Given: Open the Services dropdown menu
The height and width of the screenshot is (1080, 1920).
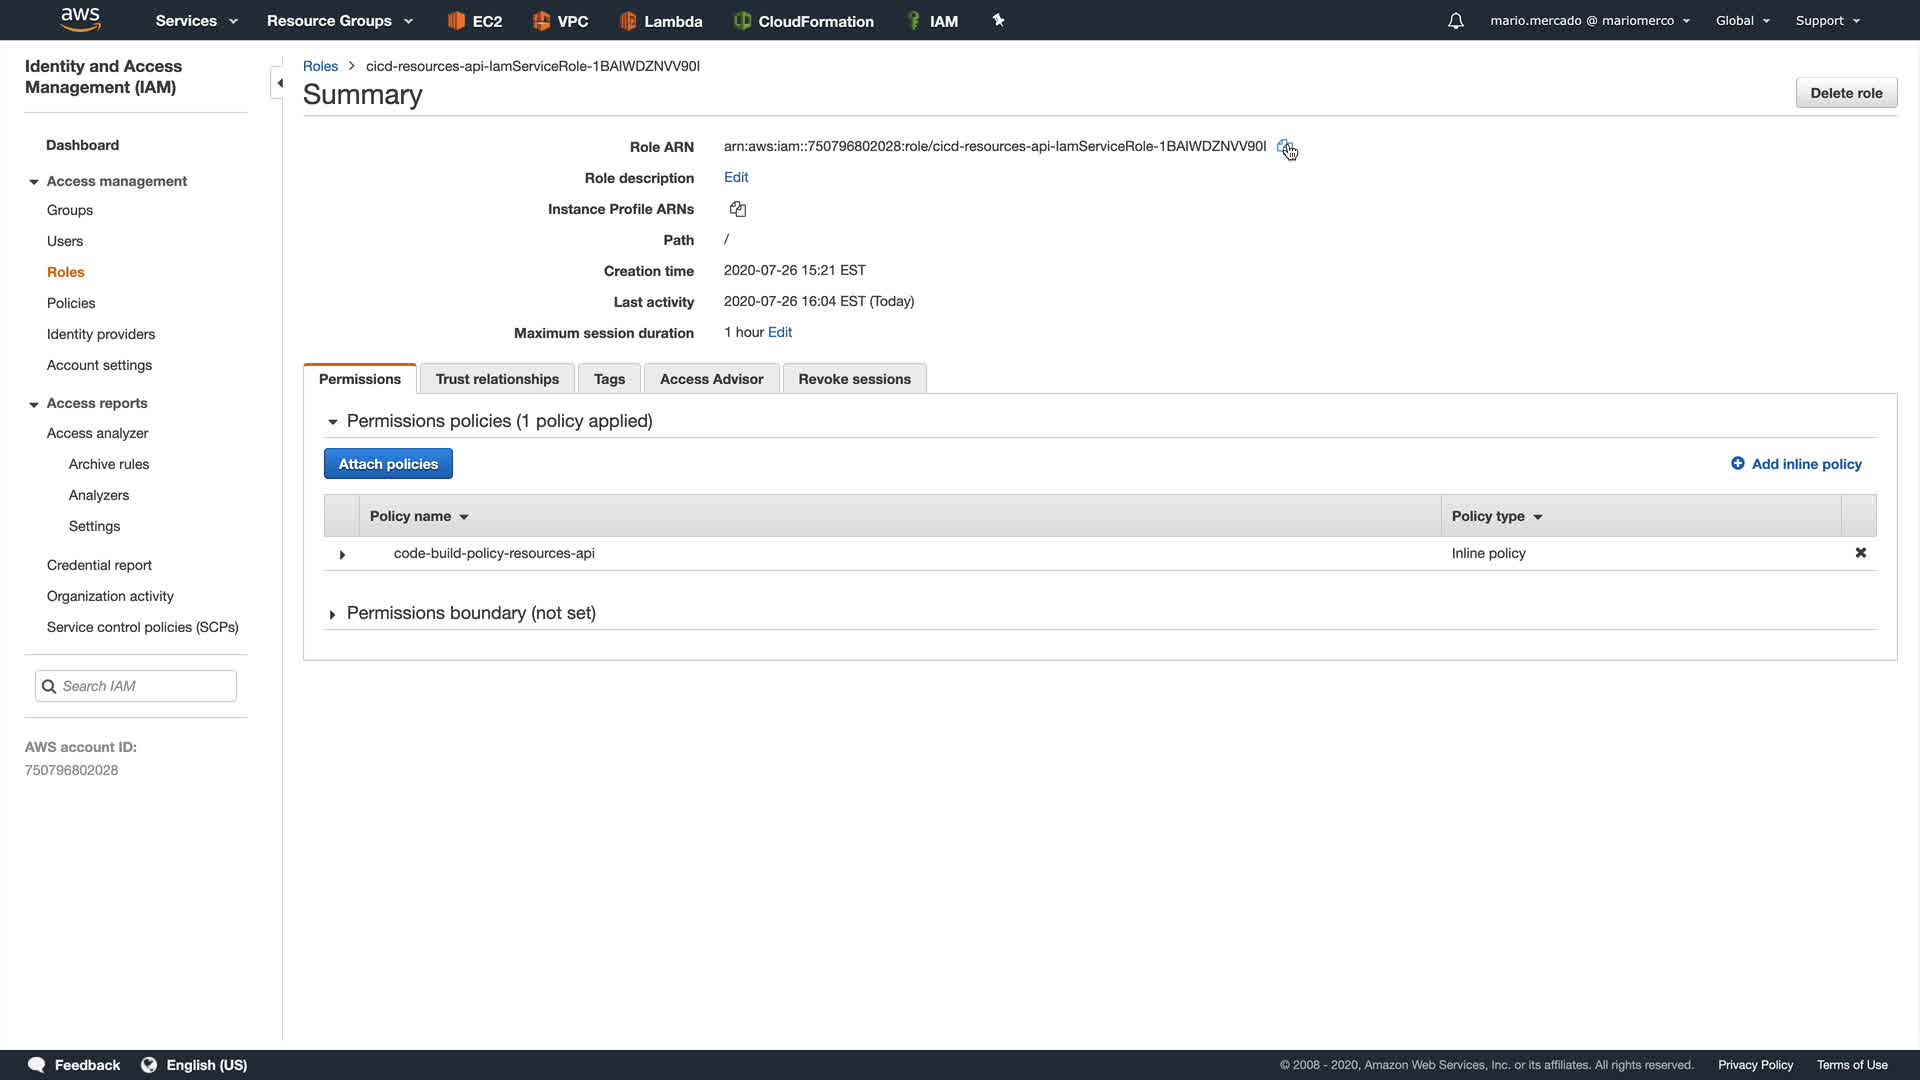Looking at the screenshot, I should pyautogui.click(x=196, y=21).
